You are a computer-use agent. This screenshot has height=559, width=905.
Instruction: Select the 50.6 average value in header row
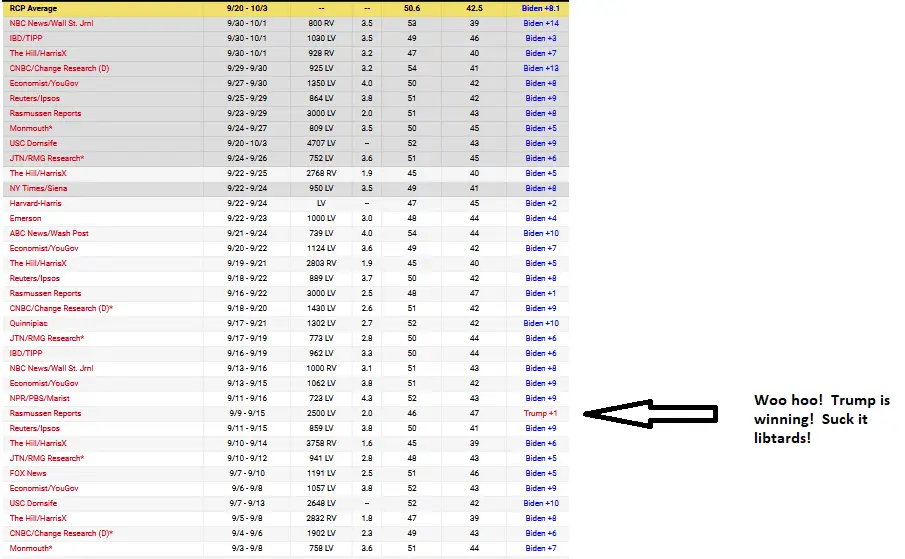point(412,8)
